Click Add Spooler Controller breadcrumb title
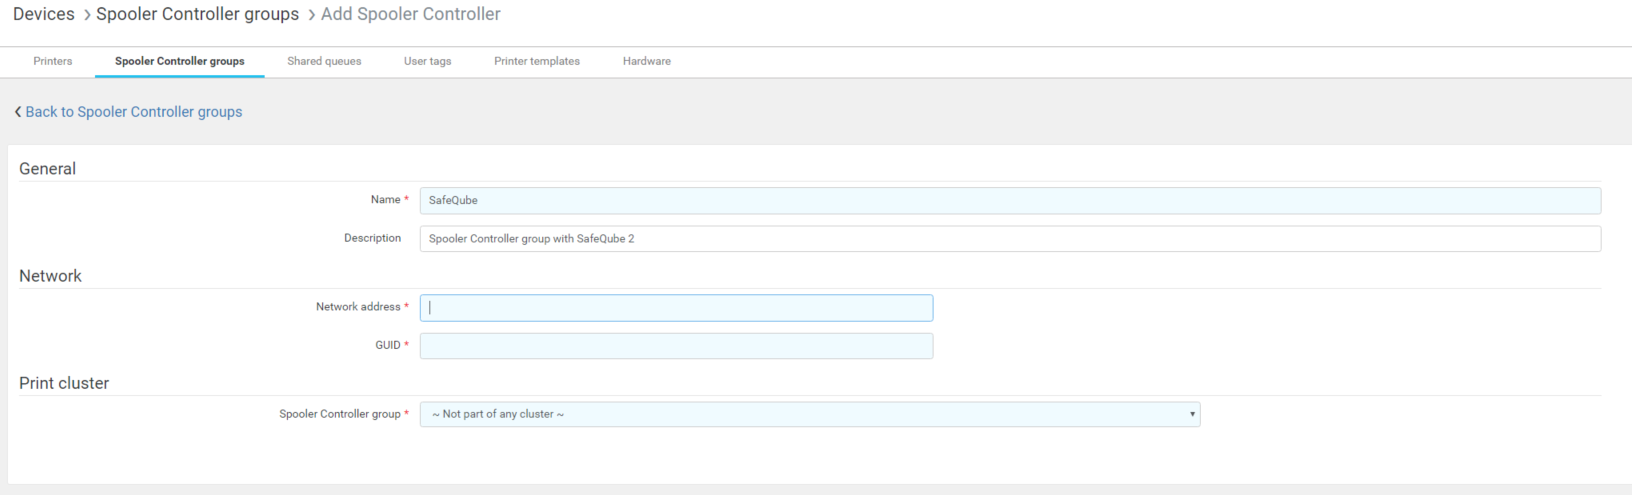 (x=410, y=14)
